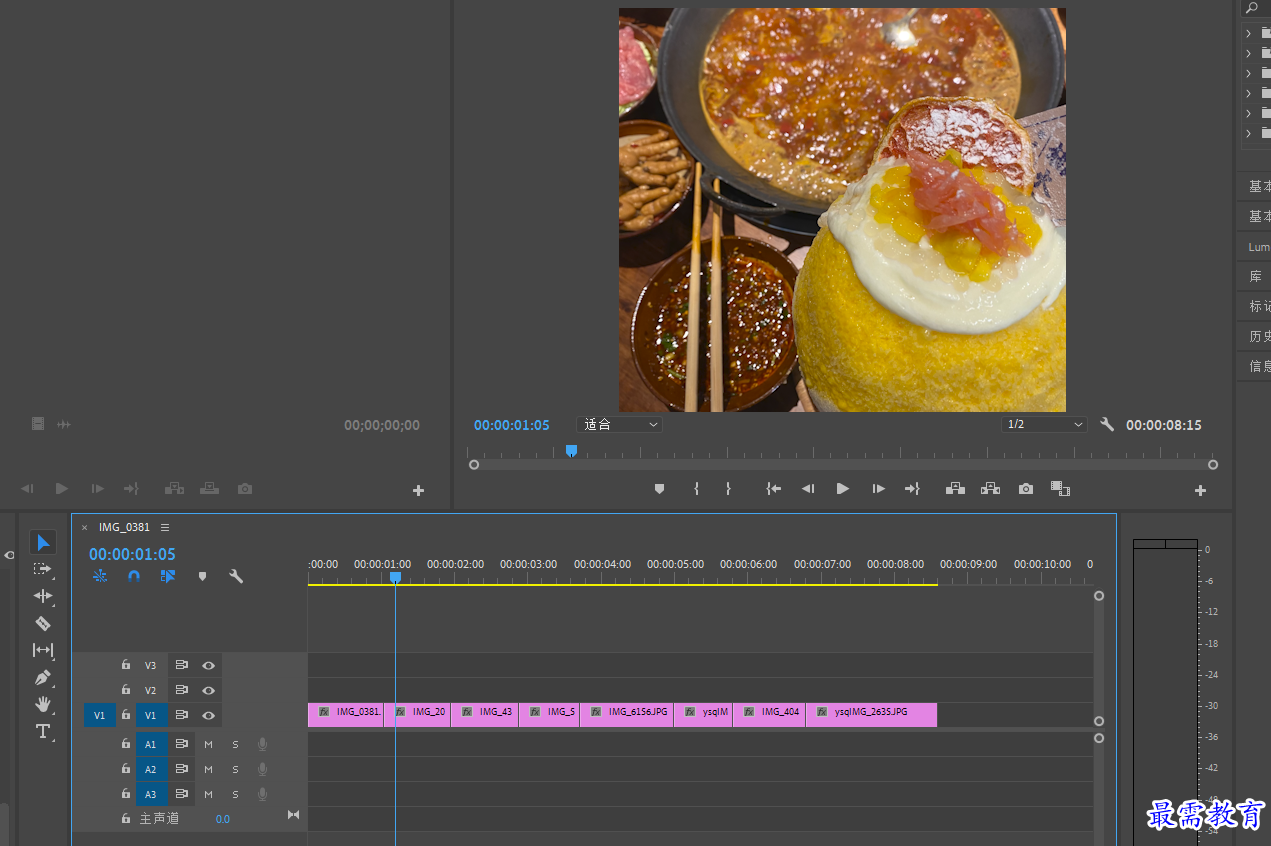Select the Track Select Forward tool

click(43, 569)
